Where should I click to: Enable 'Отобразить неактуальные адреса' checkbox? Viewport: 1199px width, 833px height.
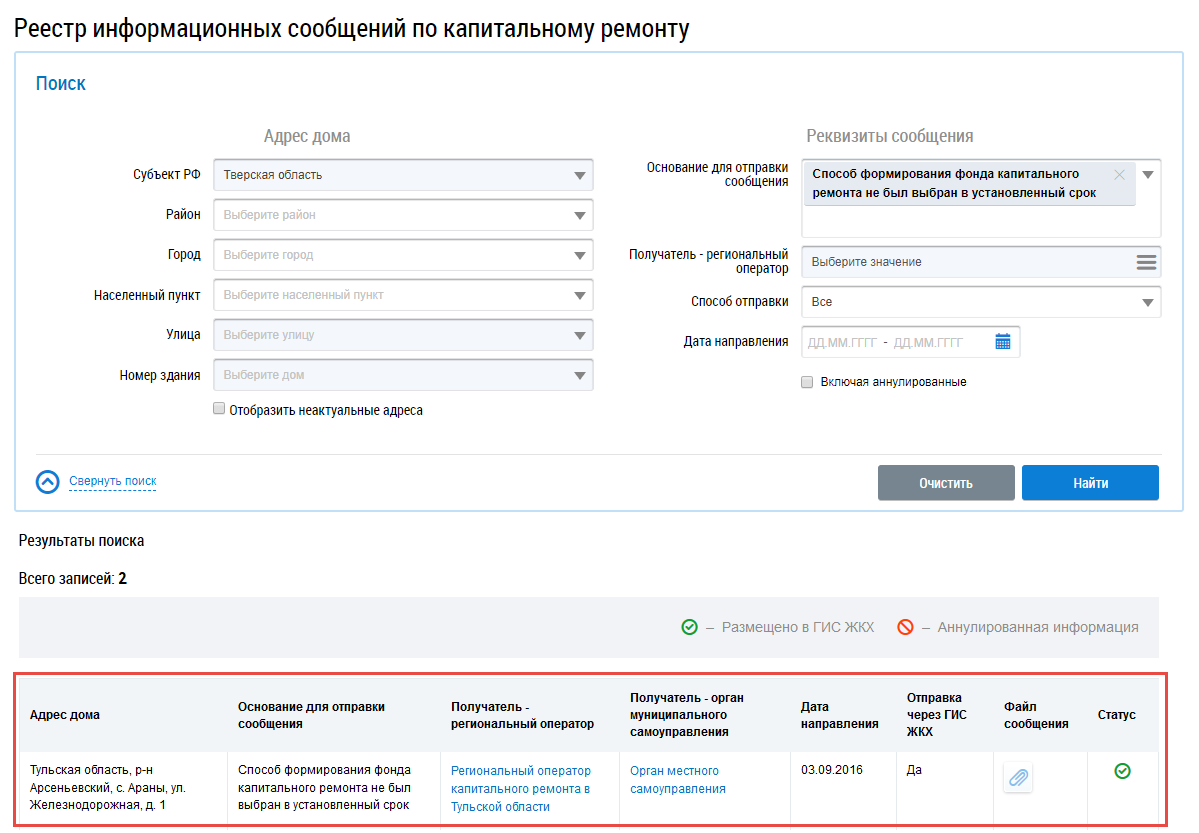219,409
